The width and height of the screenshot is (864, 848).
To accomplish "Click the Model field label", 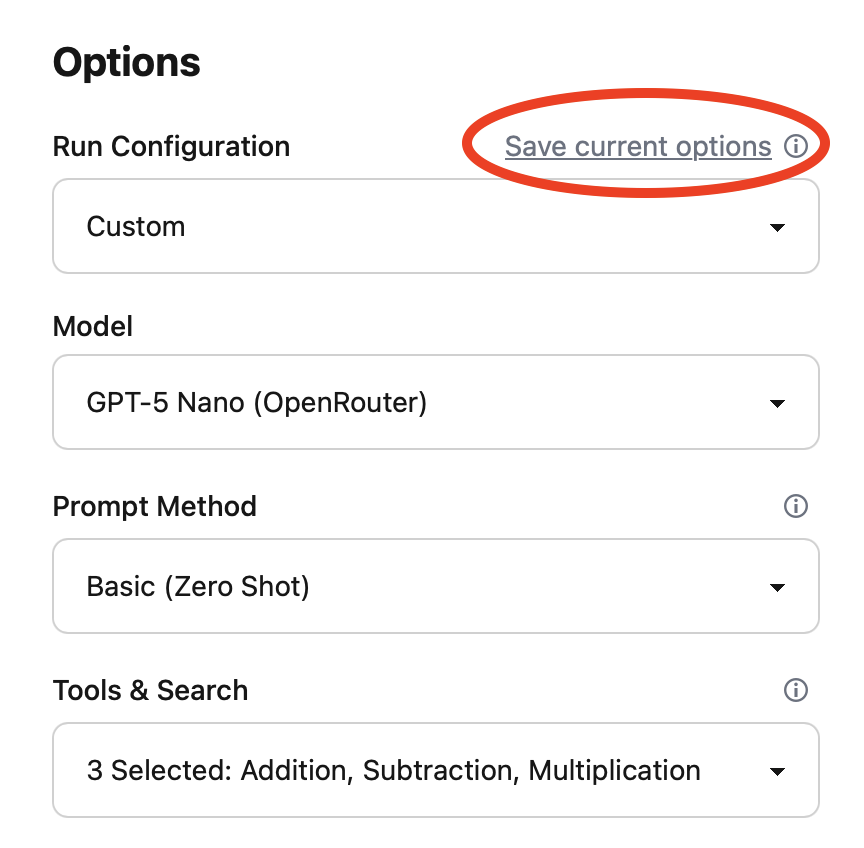I will pos(93,326).
